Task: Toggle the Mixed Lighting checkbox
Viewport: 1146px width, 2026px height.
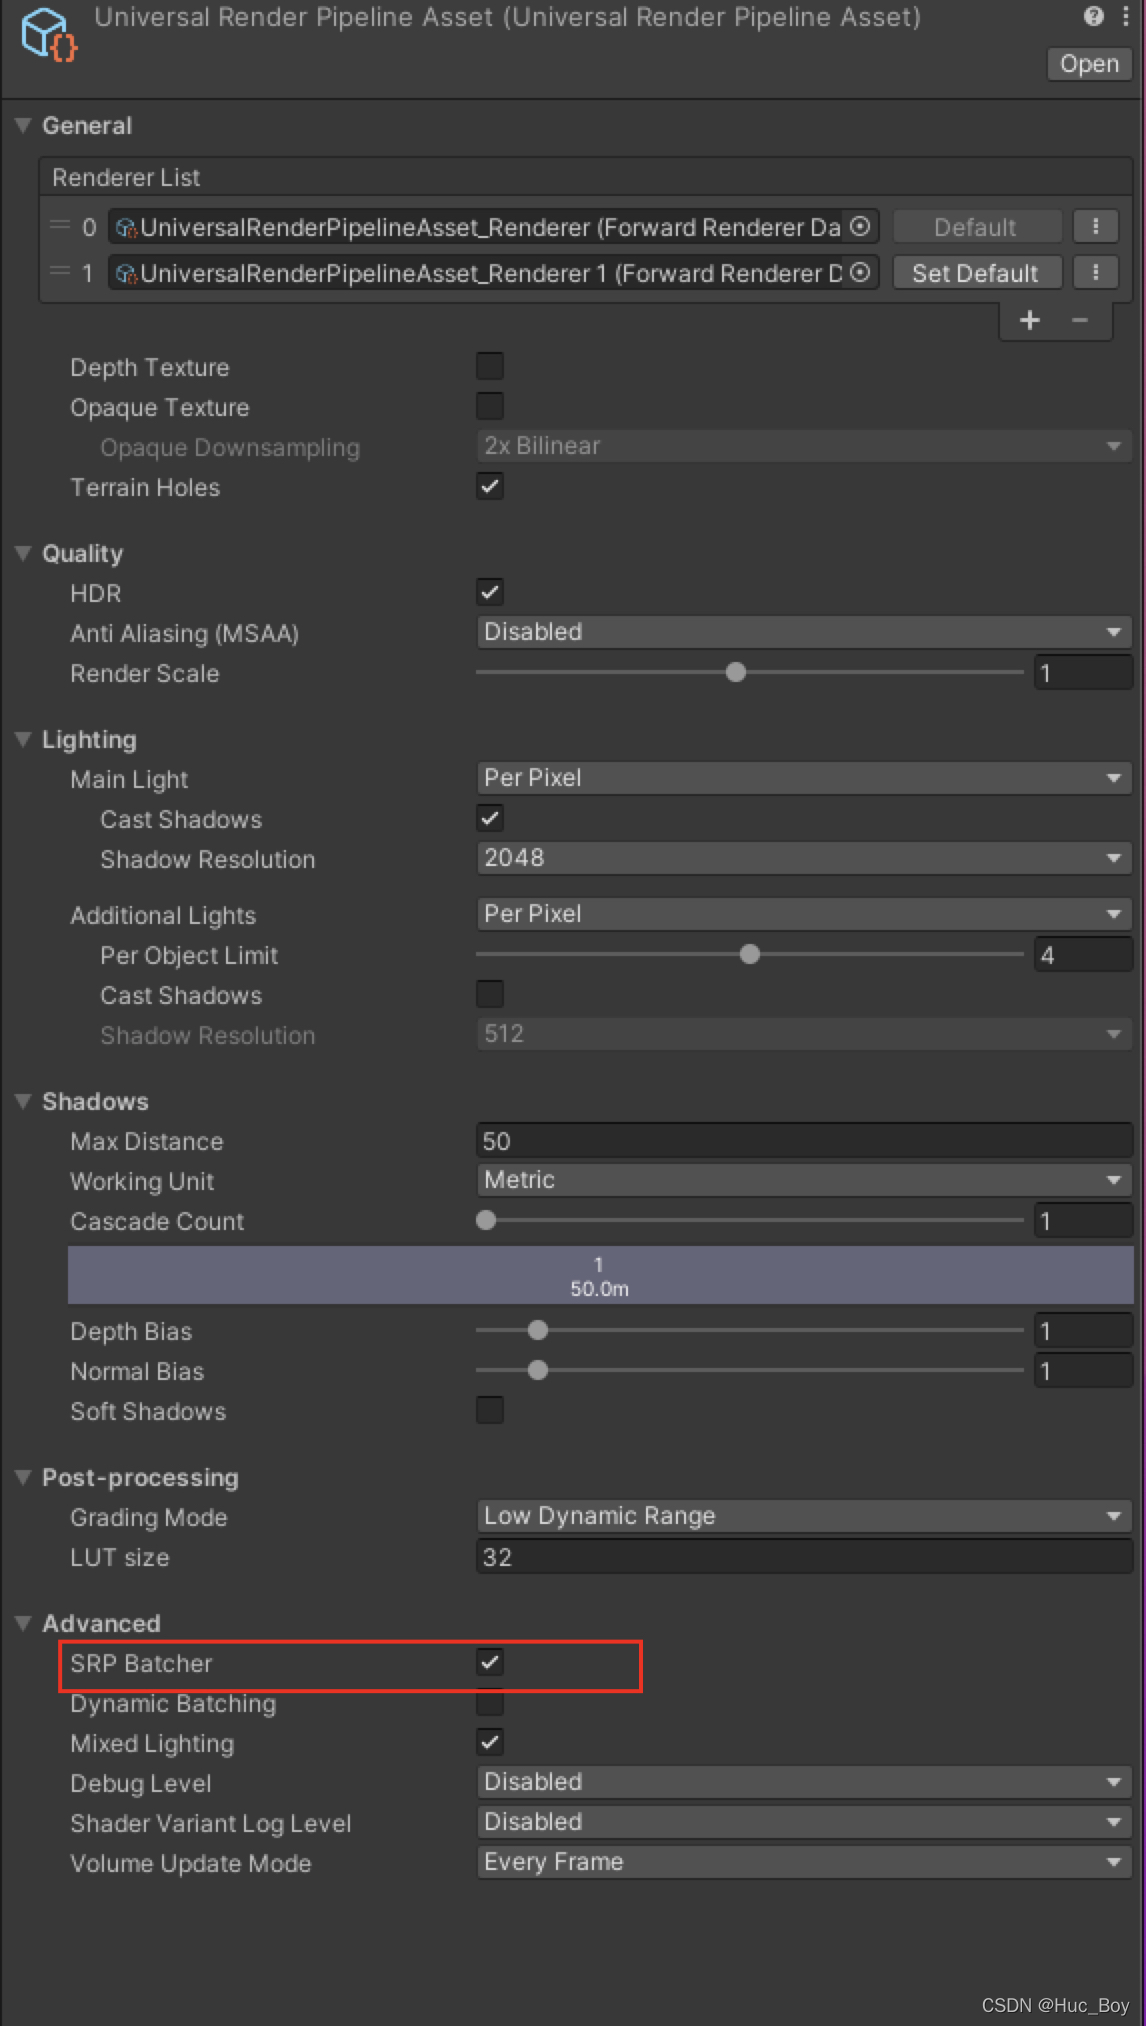Action: pos(490,1742)
